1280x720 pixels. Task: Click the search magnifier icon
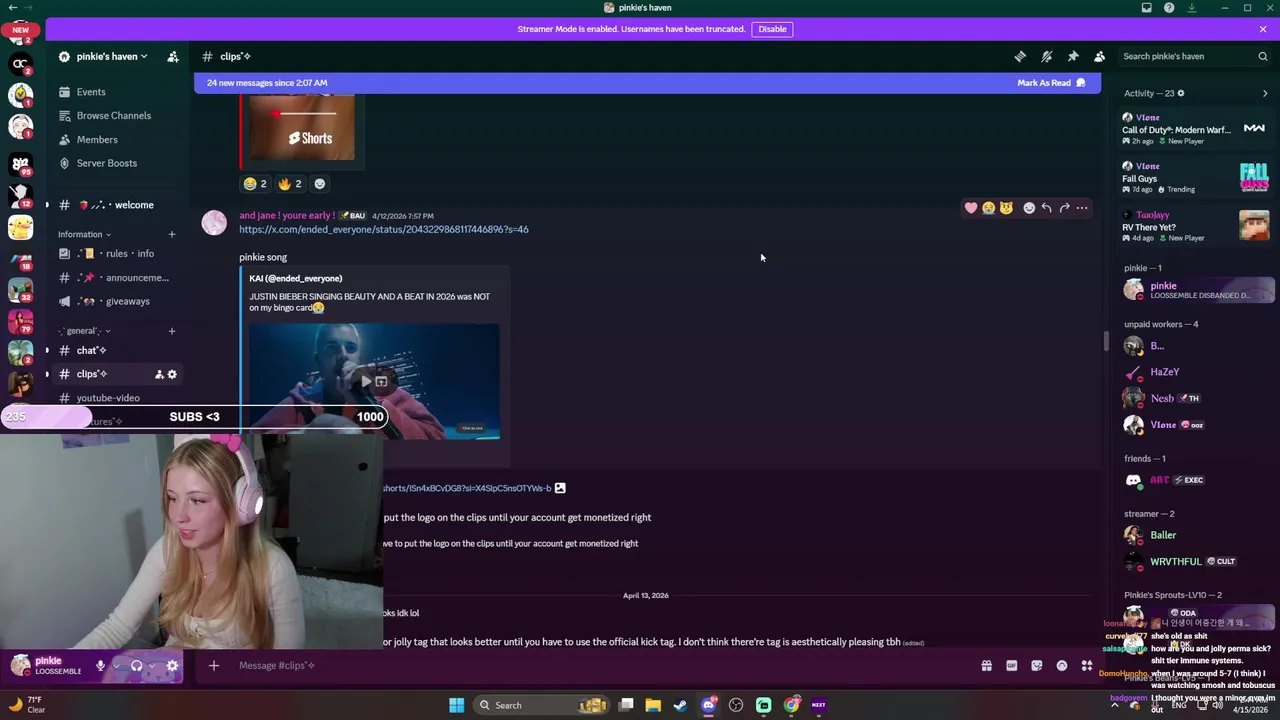pos(1262,57)
